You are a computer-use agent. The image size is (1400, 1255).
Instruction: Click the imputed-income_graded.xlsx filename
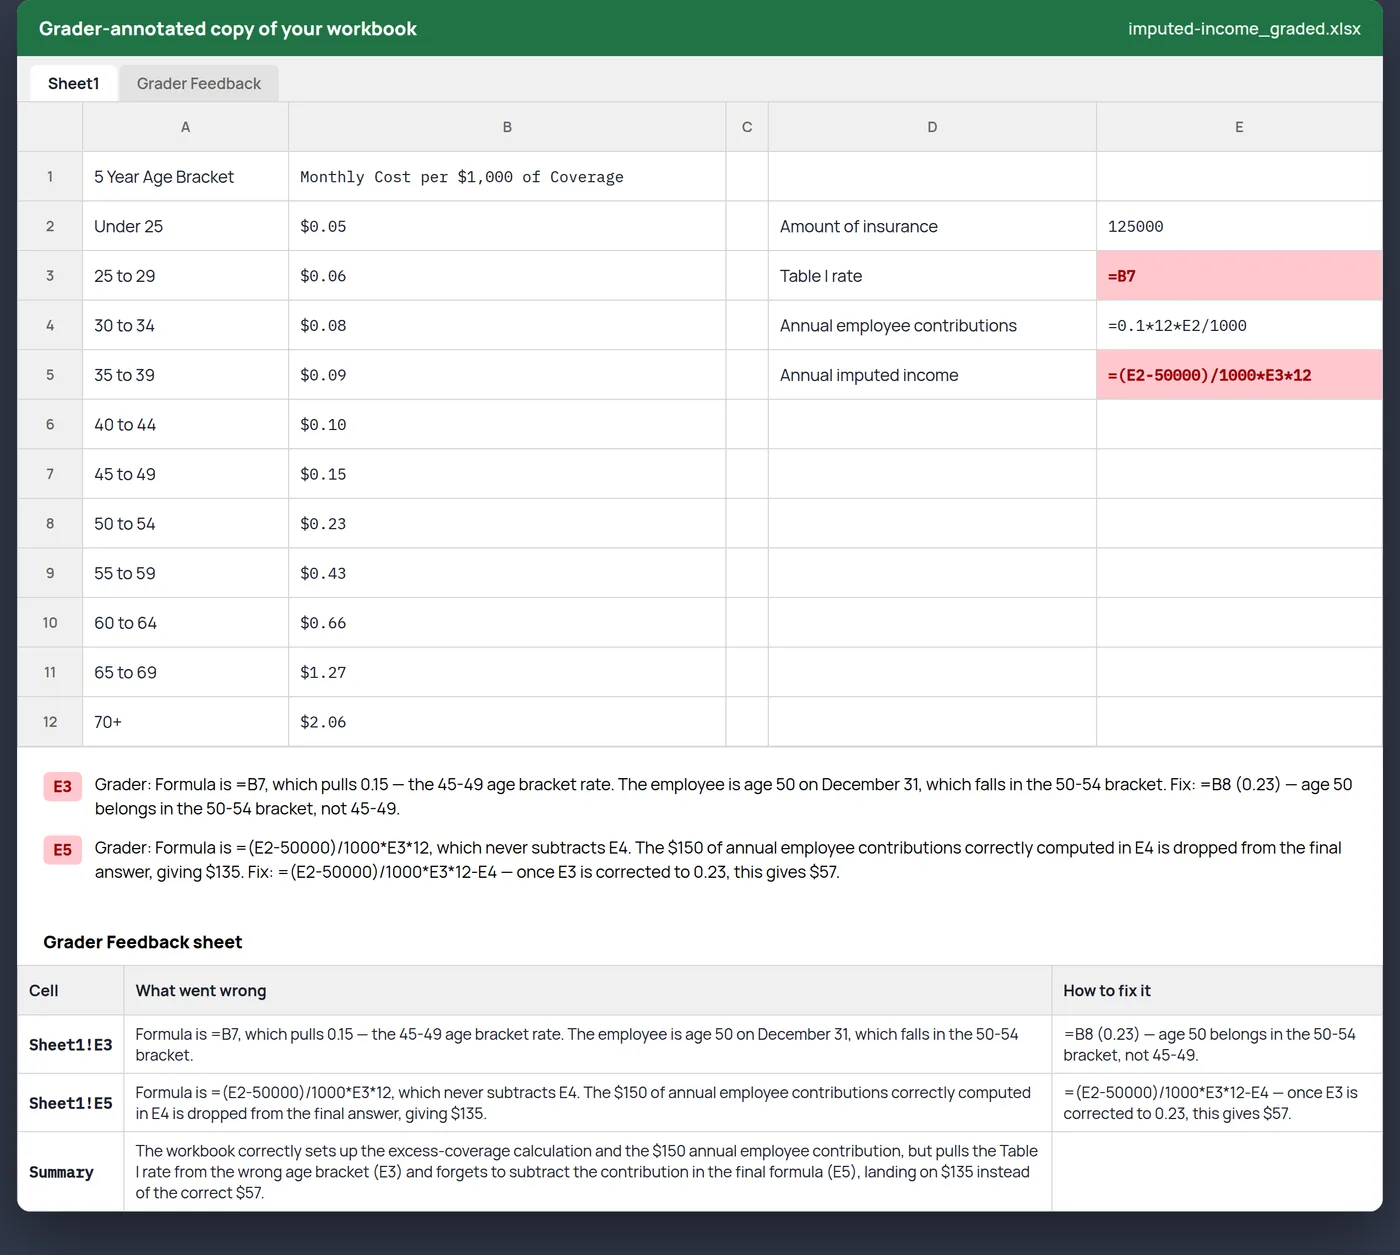pyautogui.click(x=1244, y=29)
